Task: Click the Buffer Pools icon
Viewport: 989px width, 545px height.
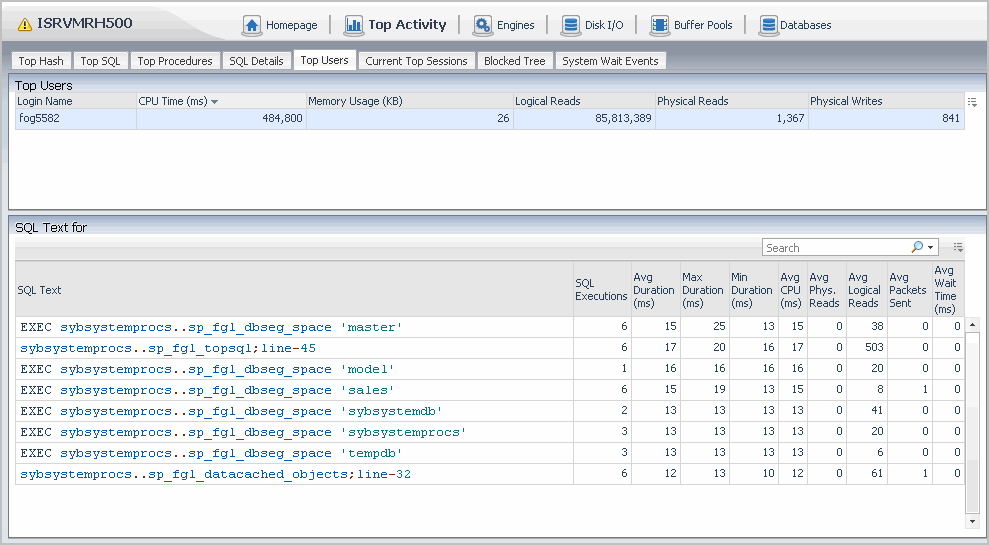Action: coord(660,25)
